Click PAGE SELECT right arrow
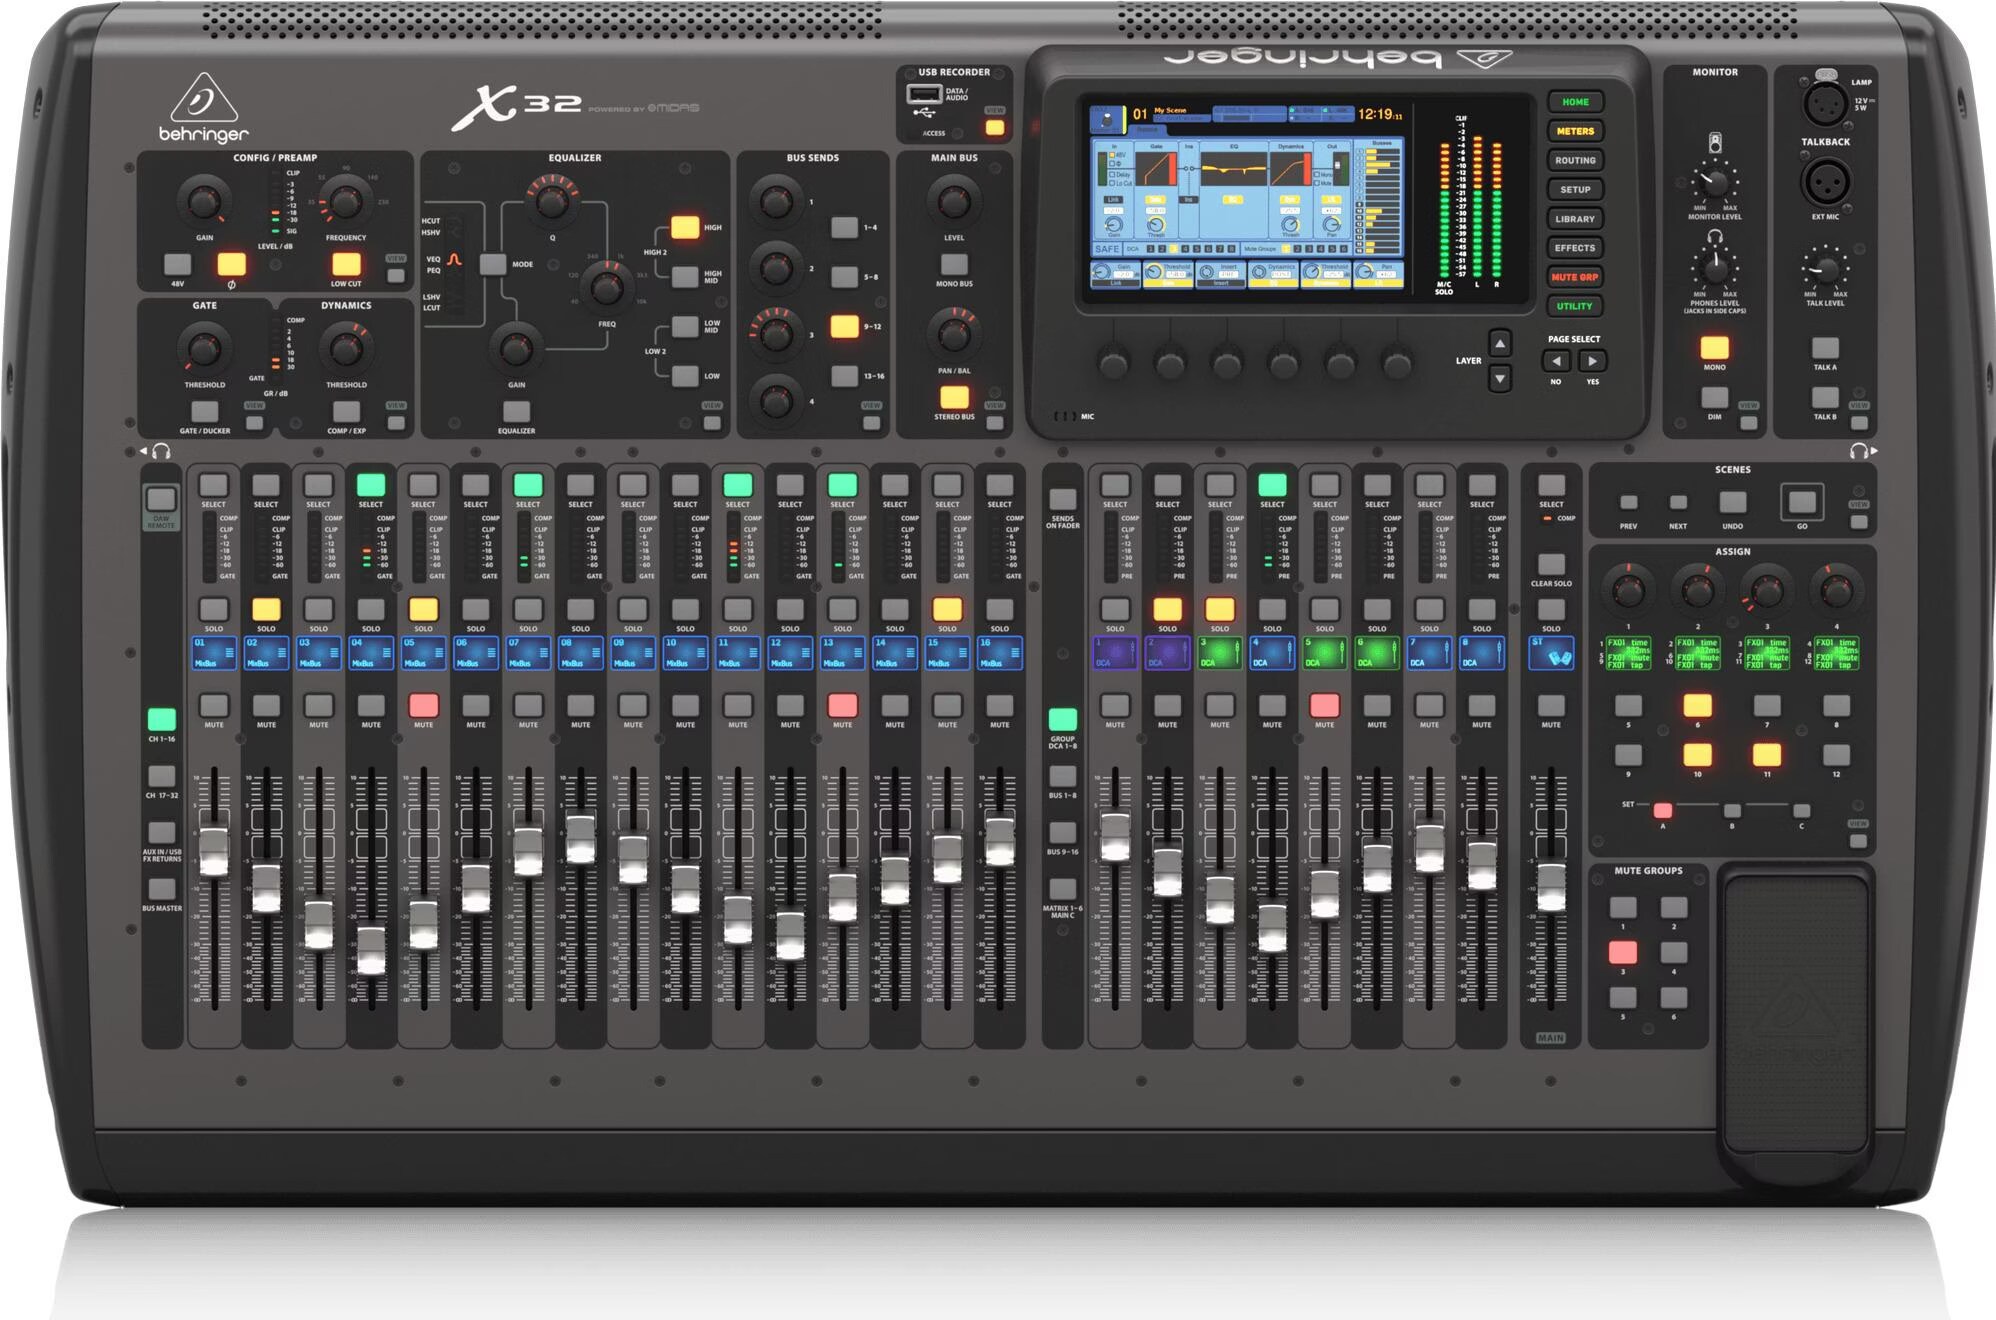Image resolution: width=1996 pixels, height=1320 pixels. coord(1592,361)
